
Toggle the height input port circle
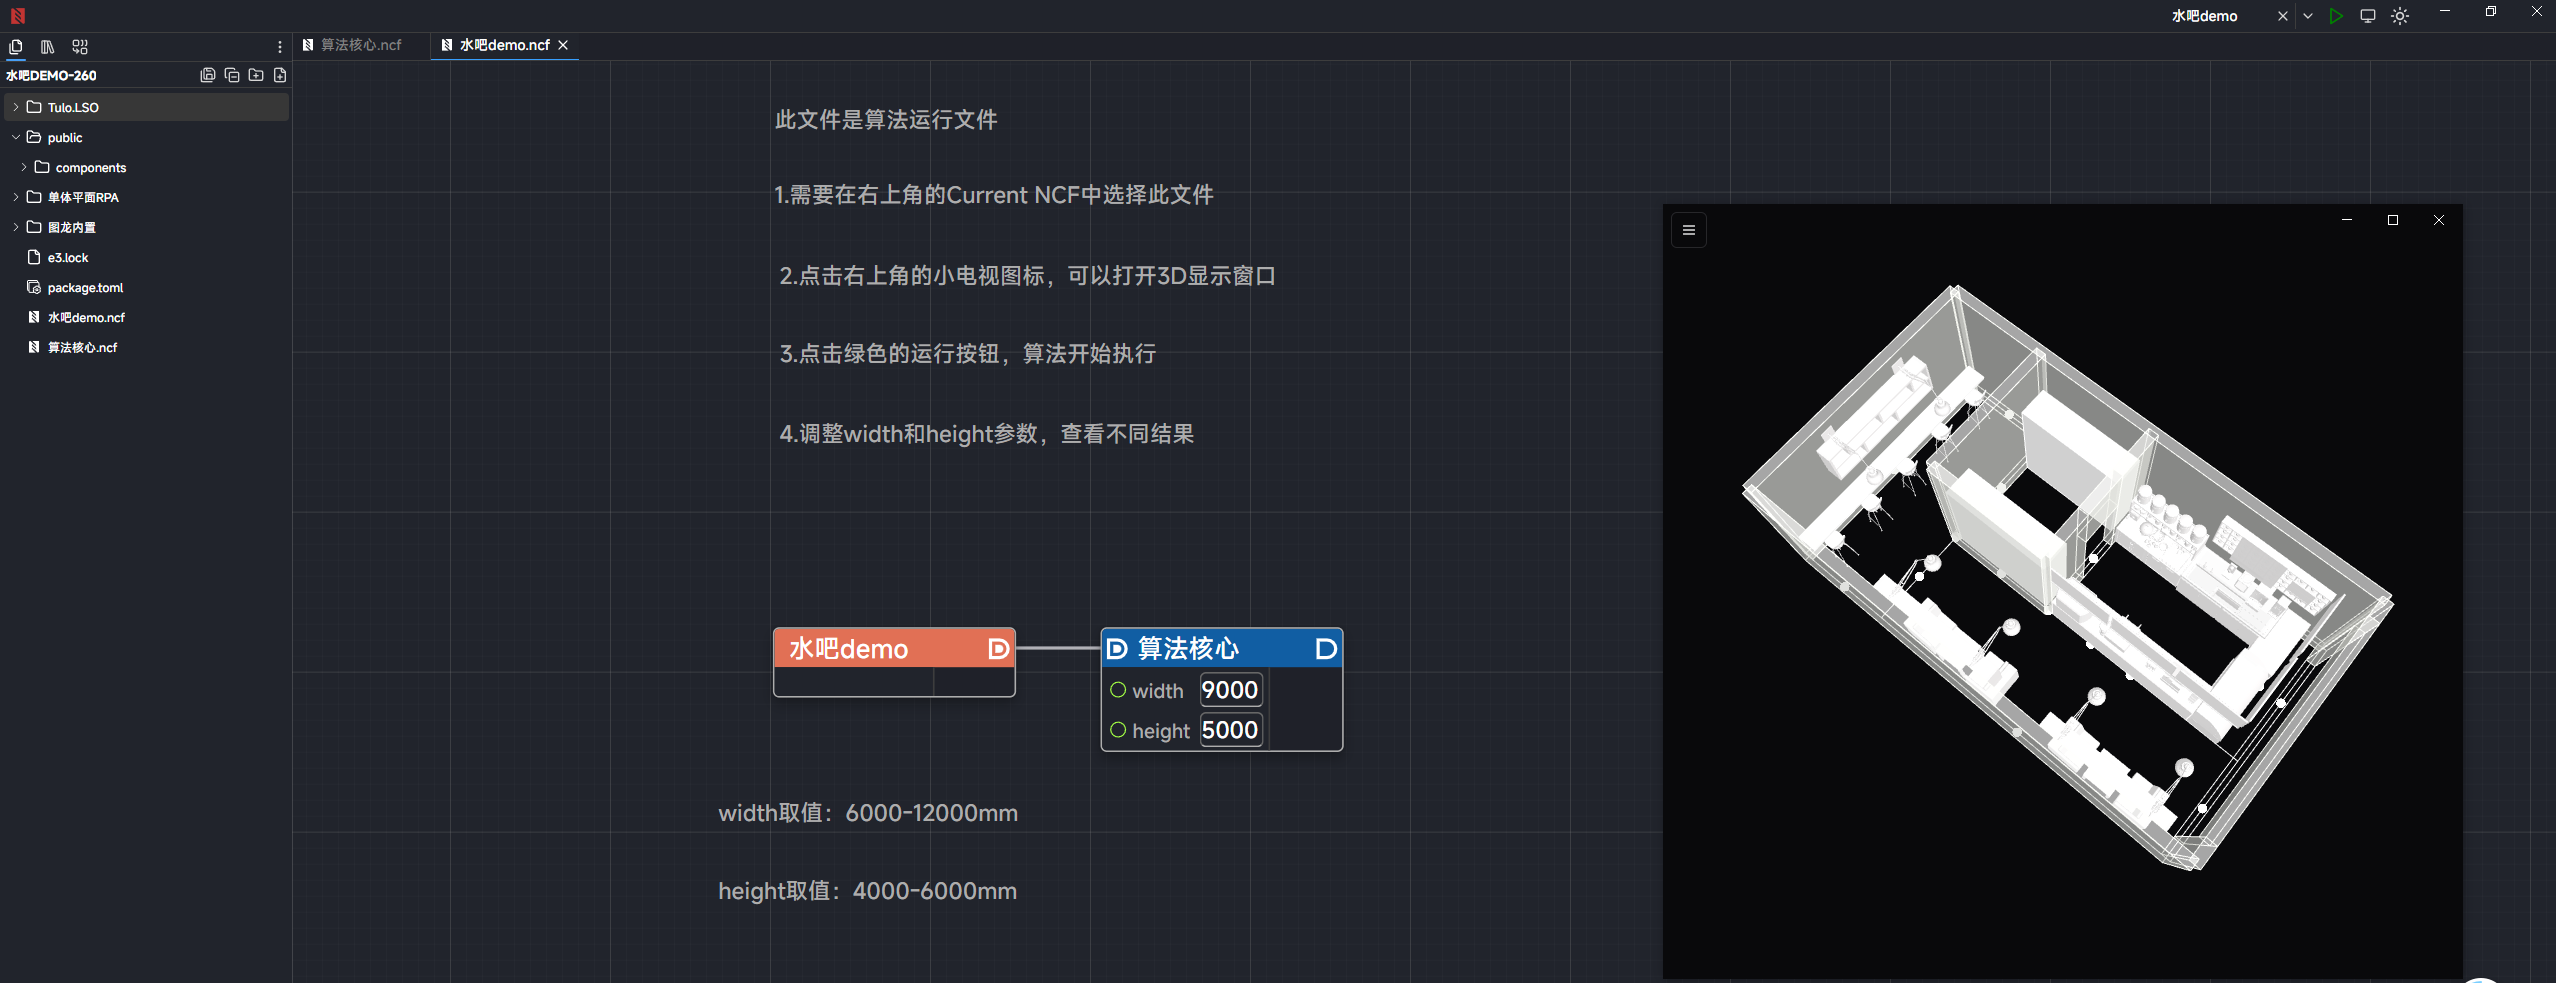point(1118,730)
